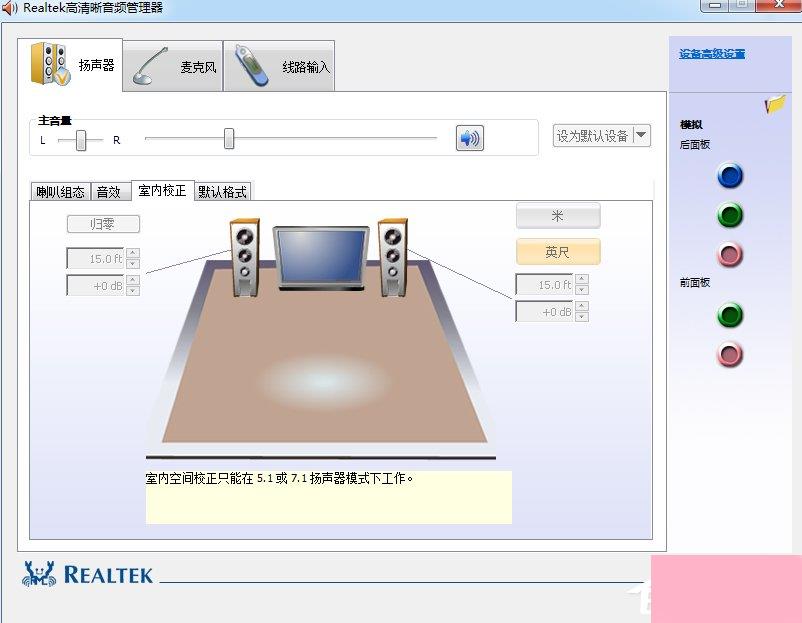Decrease left speaker gain with down arrow
The width and height of the screenshot is (802, 623).
click(x=132, y=291)
